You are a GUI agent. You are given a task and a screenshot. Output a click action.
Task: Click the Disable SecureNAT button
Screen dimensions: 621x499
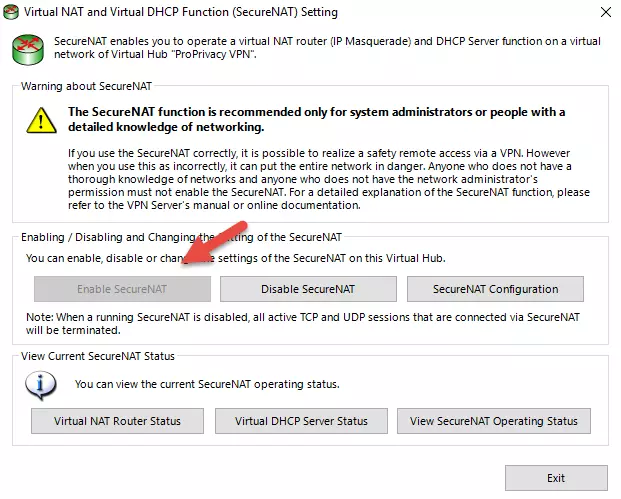[x=307, y=289]
